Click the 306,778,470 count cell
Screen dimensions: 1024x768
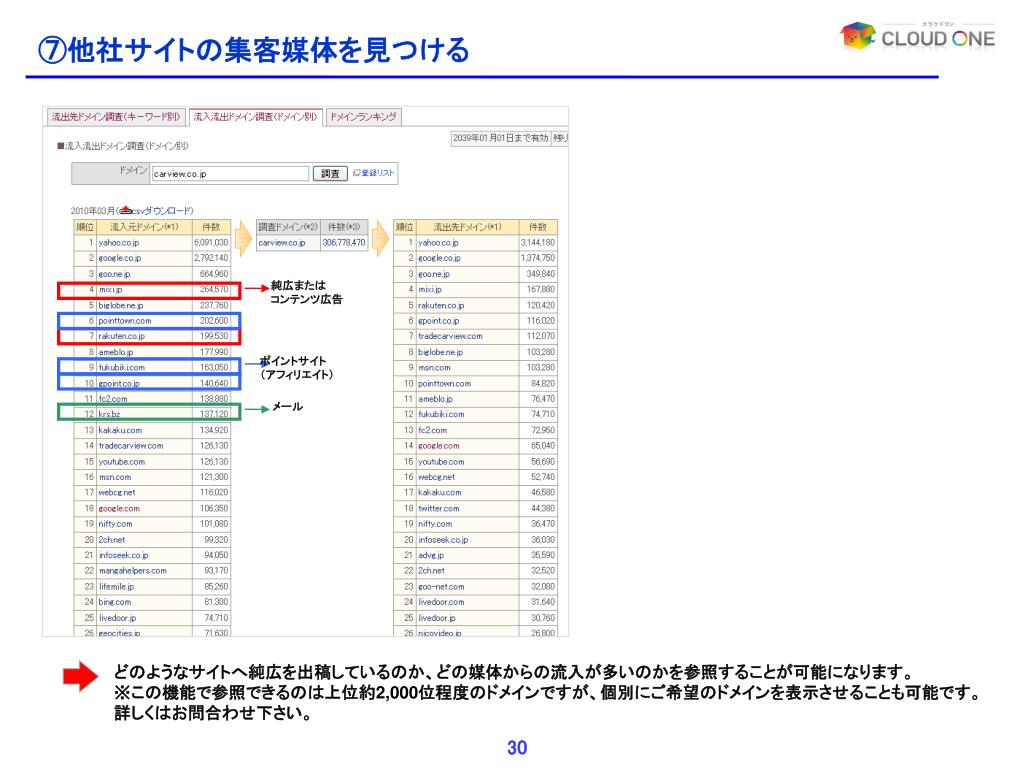[x=344, y=242]
